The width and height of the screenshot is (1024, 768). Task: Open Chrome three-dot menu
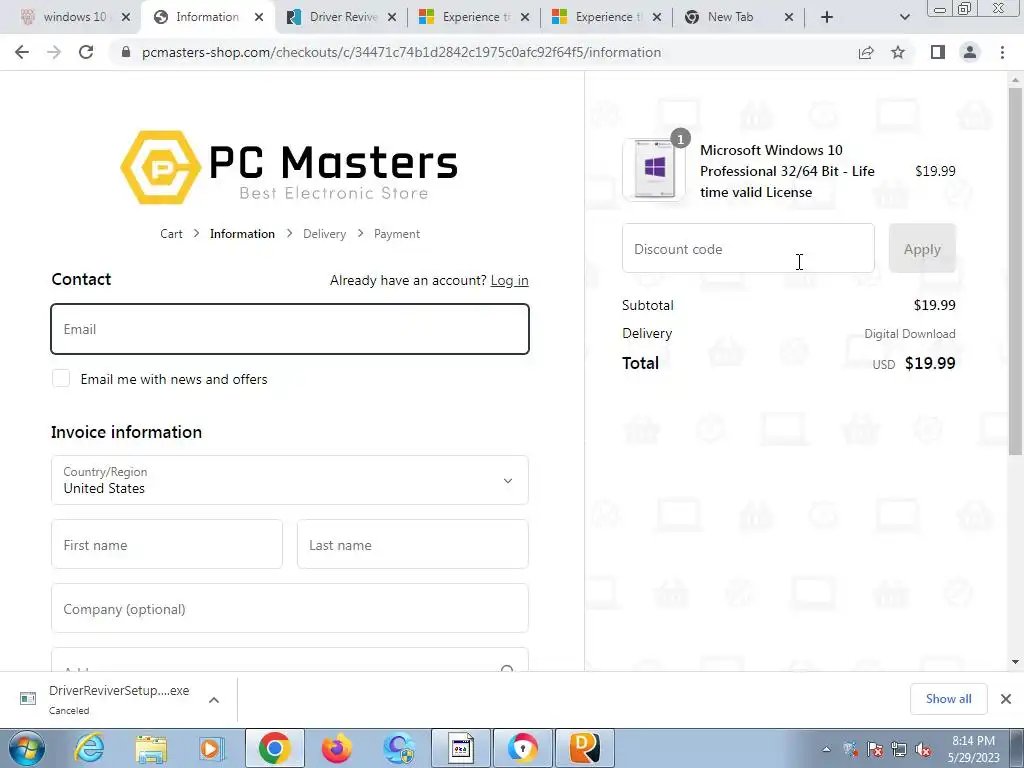[x=1002, y=52]
